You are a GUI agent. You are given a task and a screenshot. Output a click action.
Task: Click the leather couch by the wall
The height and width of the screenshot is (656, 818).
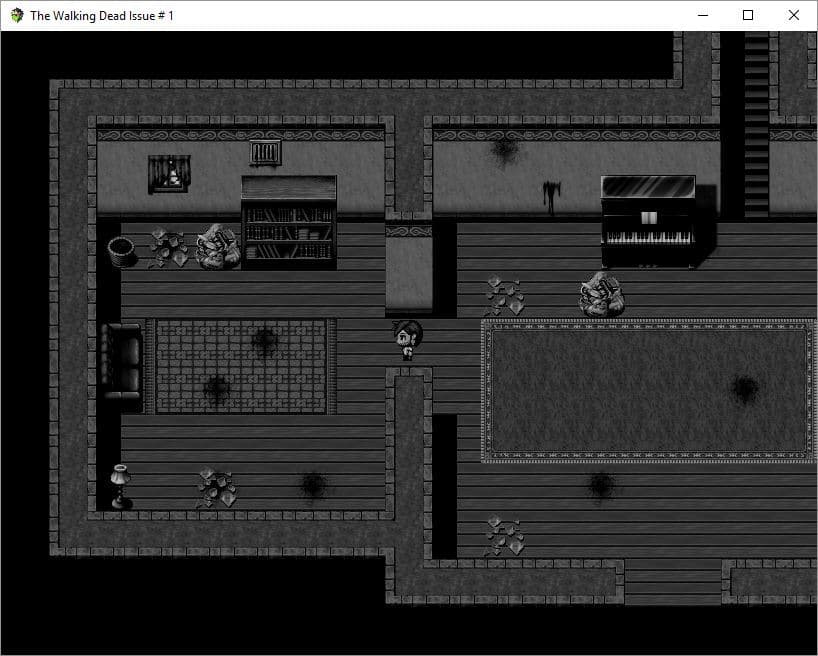coord(122,360)
